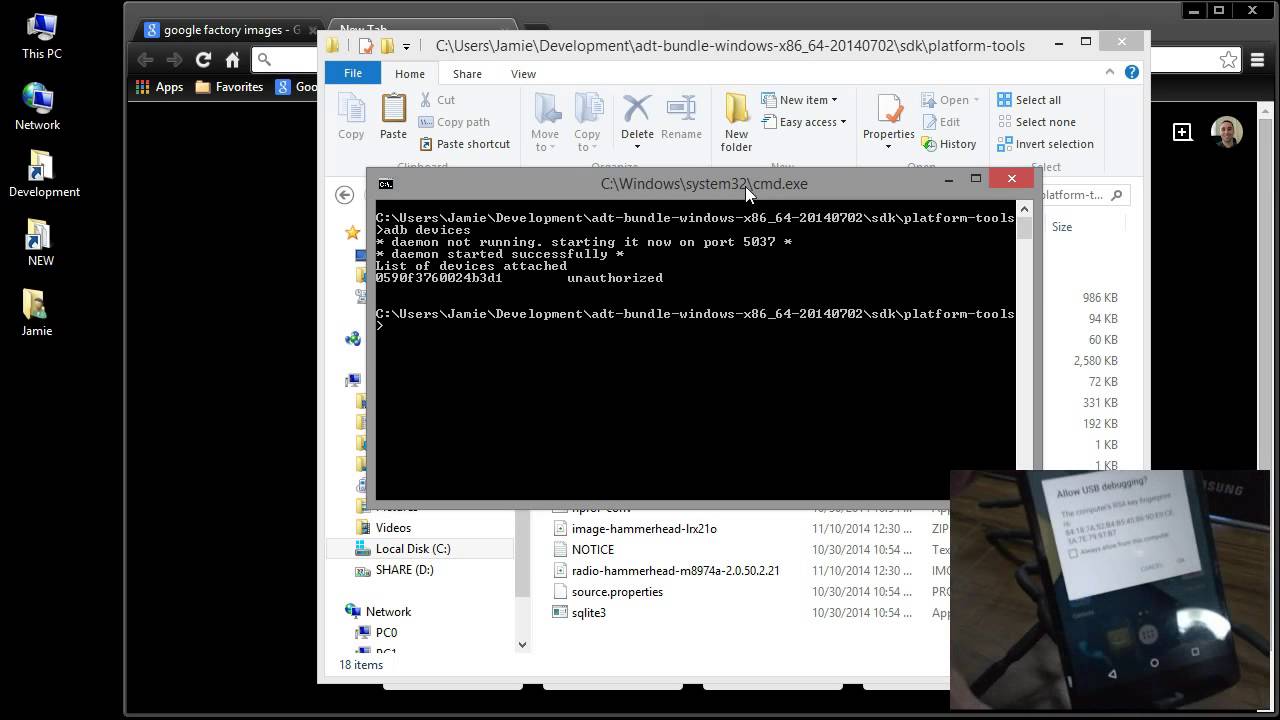
Task: Click Copy icon in Explorer ribbon
Action: tap(351, 117)
